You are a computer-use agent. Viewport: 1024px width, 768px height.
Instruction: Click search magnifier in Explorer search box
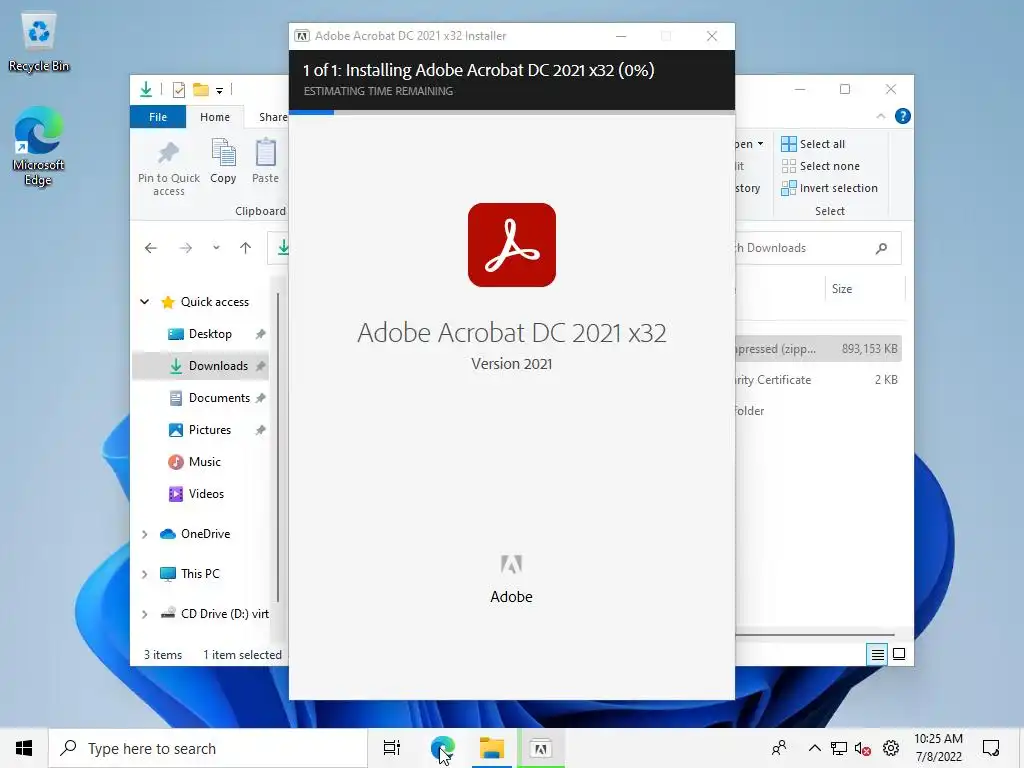(x=881, y=248)
